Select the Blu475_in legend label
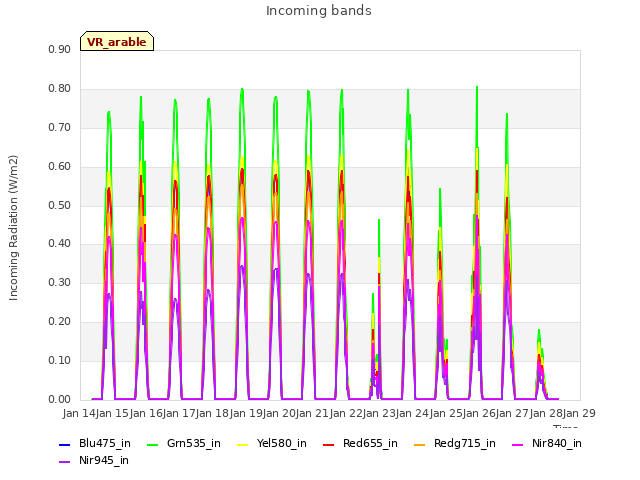Image resolution: width=640 pixels, height=480 pixels. [x=105, y=444]
